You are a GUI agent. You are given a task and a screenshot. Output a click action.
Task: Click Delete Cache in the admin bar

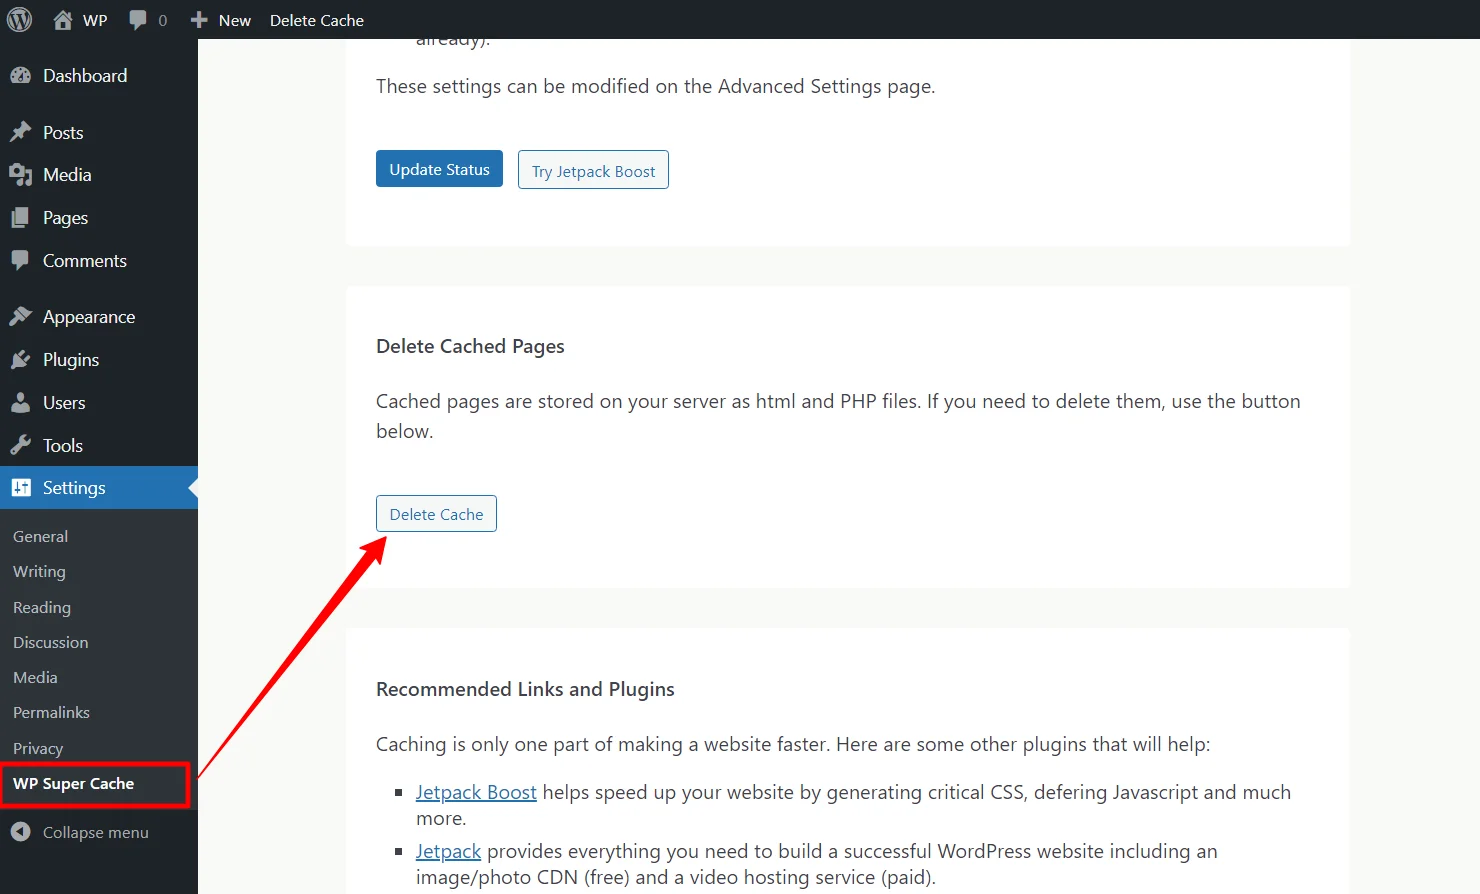tap(316, 20)
